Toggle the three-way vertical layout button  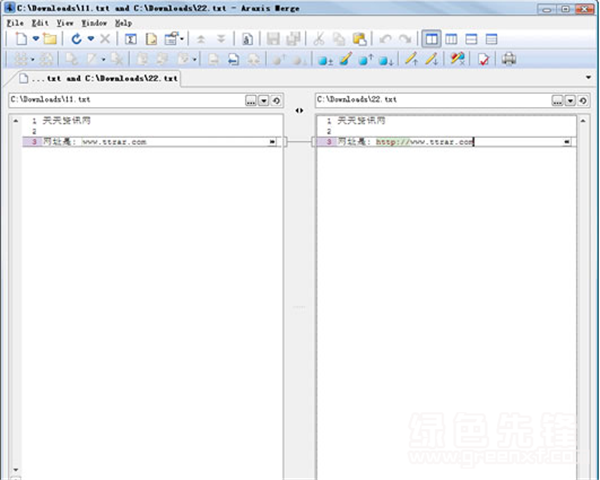pos(451,39)
